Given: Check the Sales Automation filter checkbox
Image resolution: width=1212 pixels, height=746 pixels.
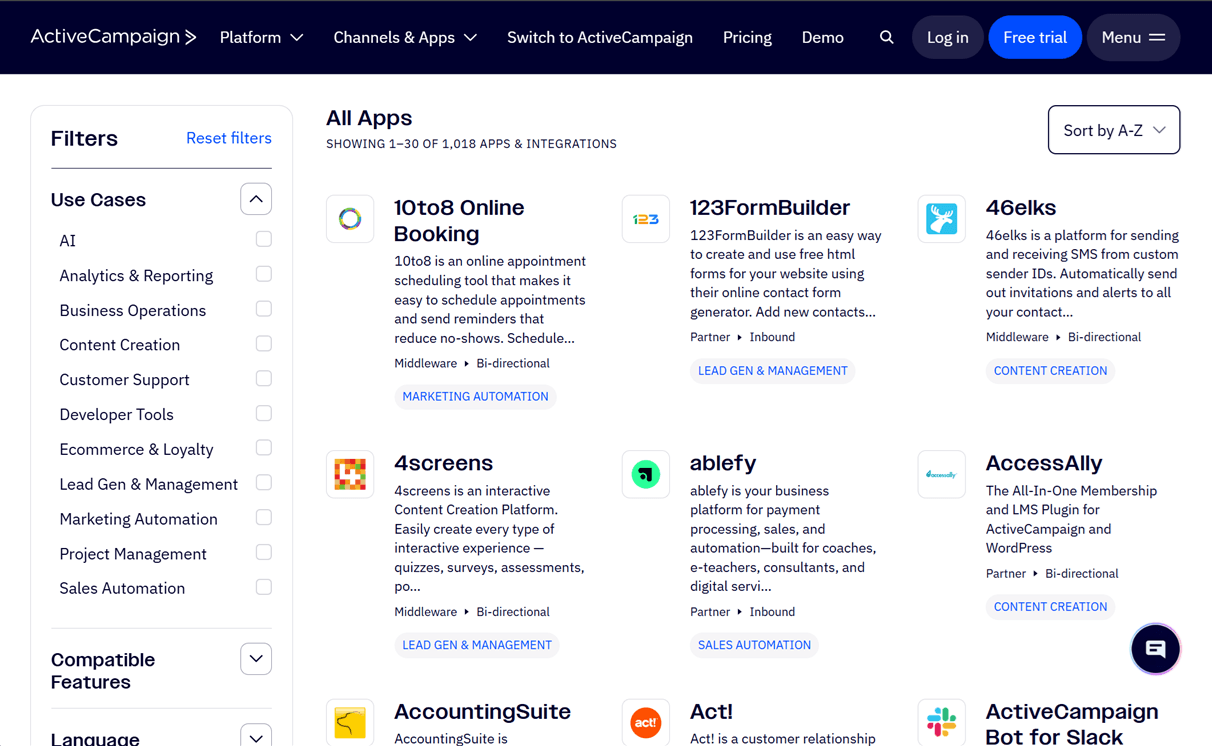Looking at the screenshot, I should 264,587.
